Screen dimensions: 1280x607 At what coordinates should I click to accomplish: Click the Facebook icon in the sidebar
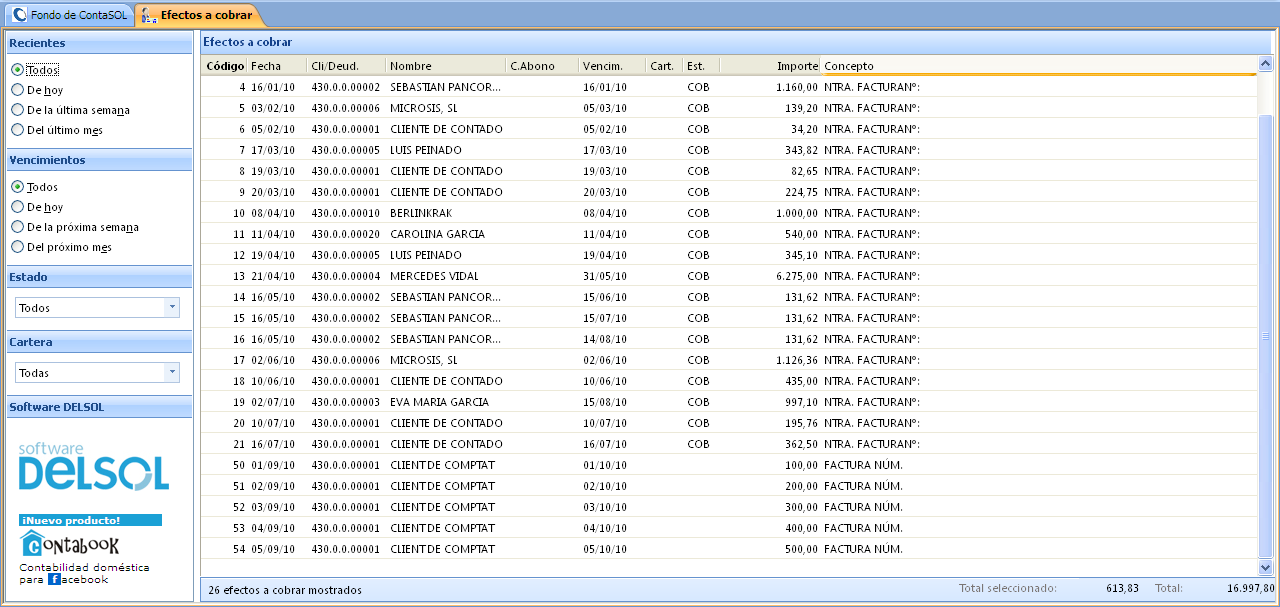(x=54, y=579)
